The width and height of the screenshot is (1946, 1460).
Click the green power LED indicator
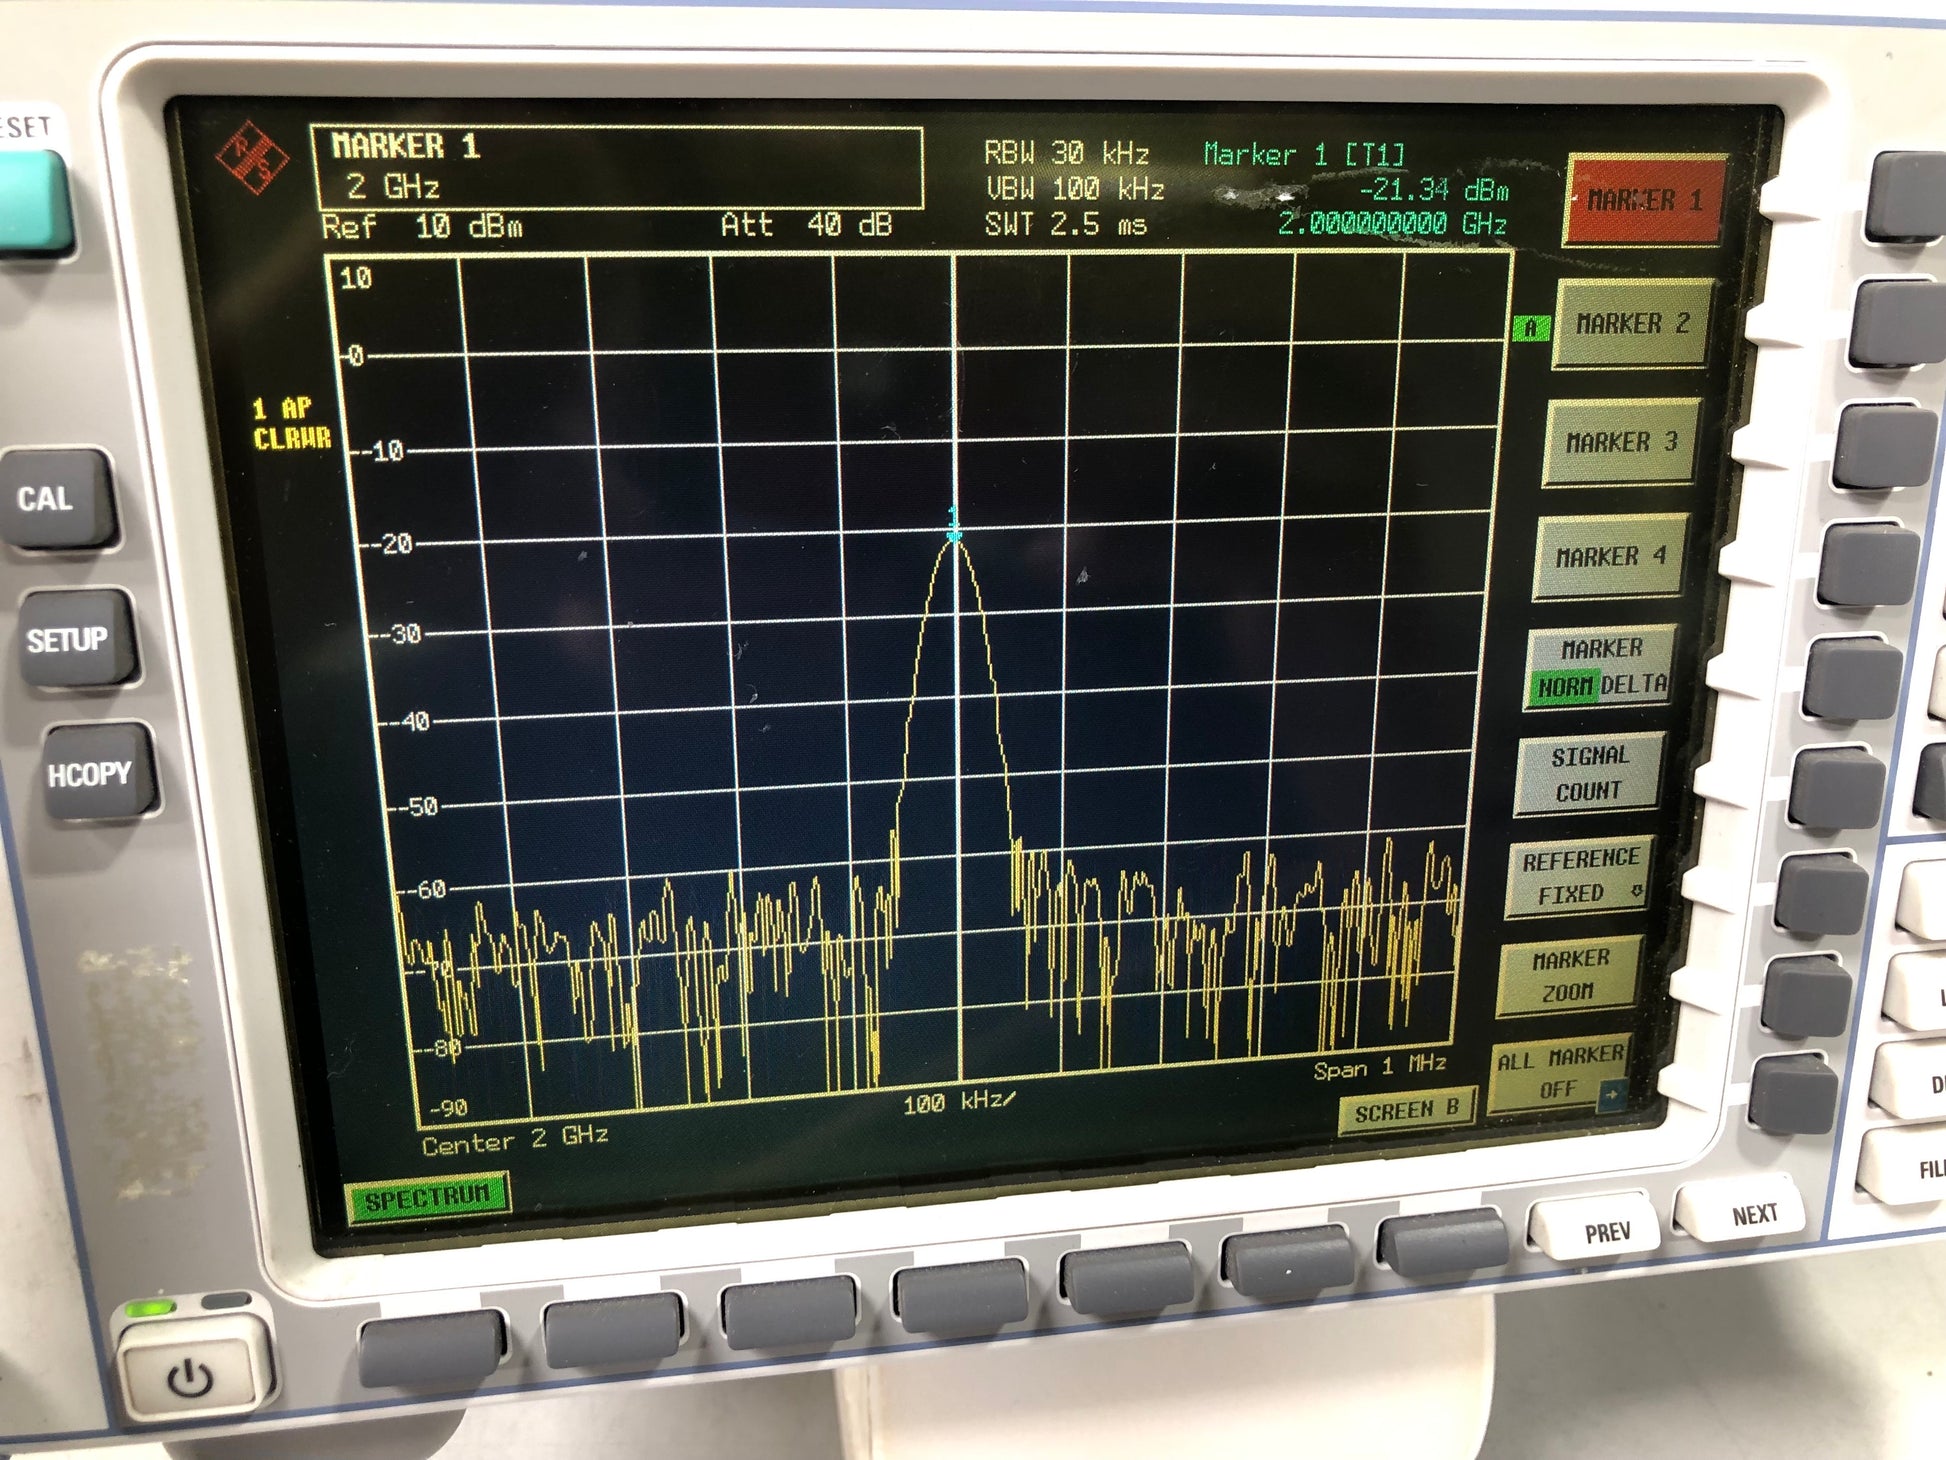[150, 1308]
